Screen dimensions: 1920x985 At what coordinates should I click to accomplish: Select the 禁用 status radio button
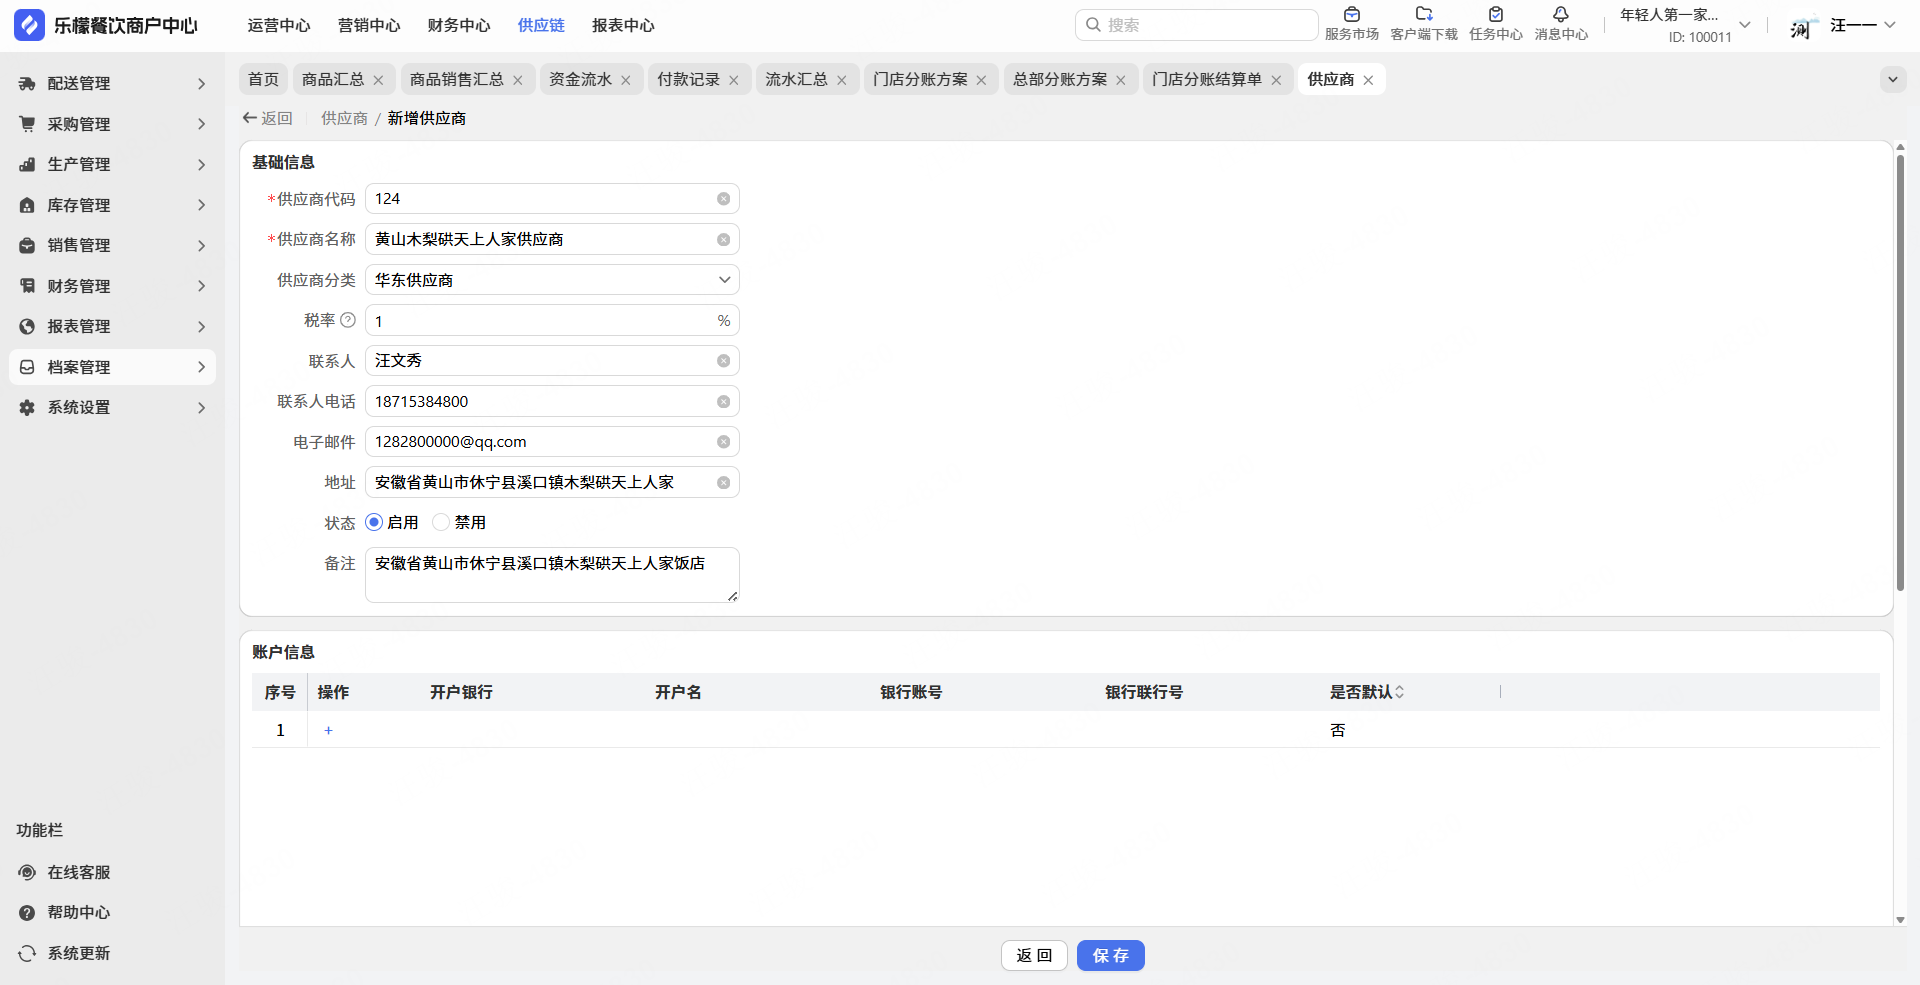[441, 522]
